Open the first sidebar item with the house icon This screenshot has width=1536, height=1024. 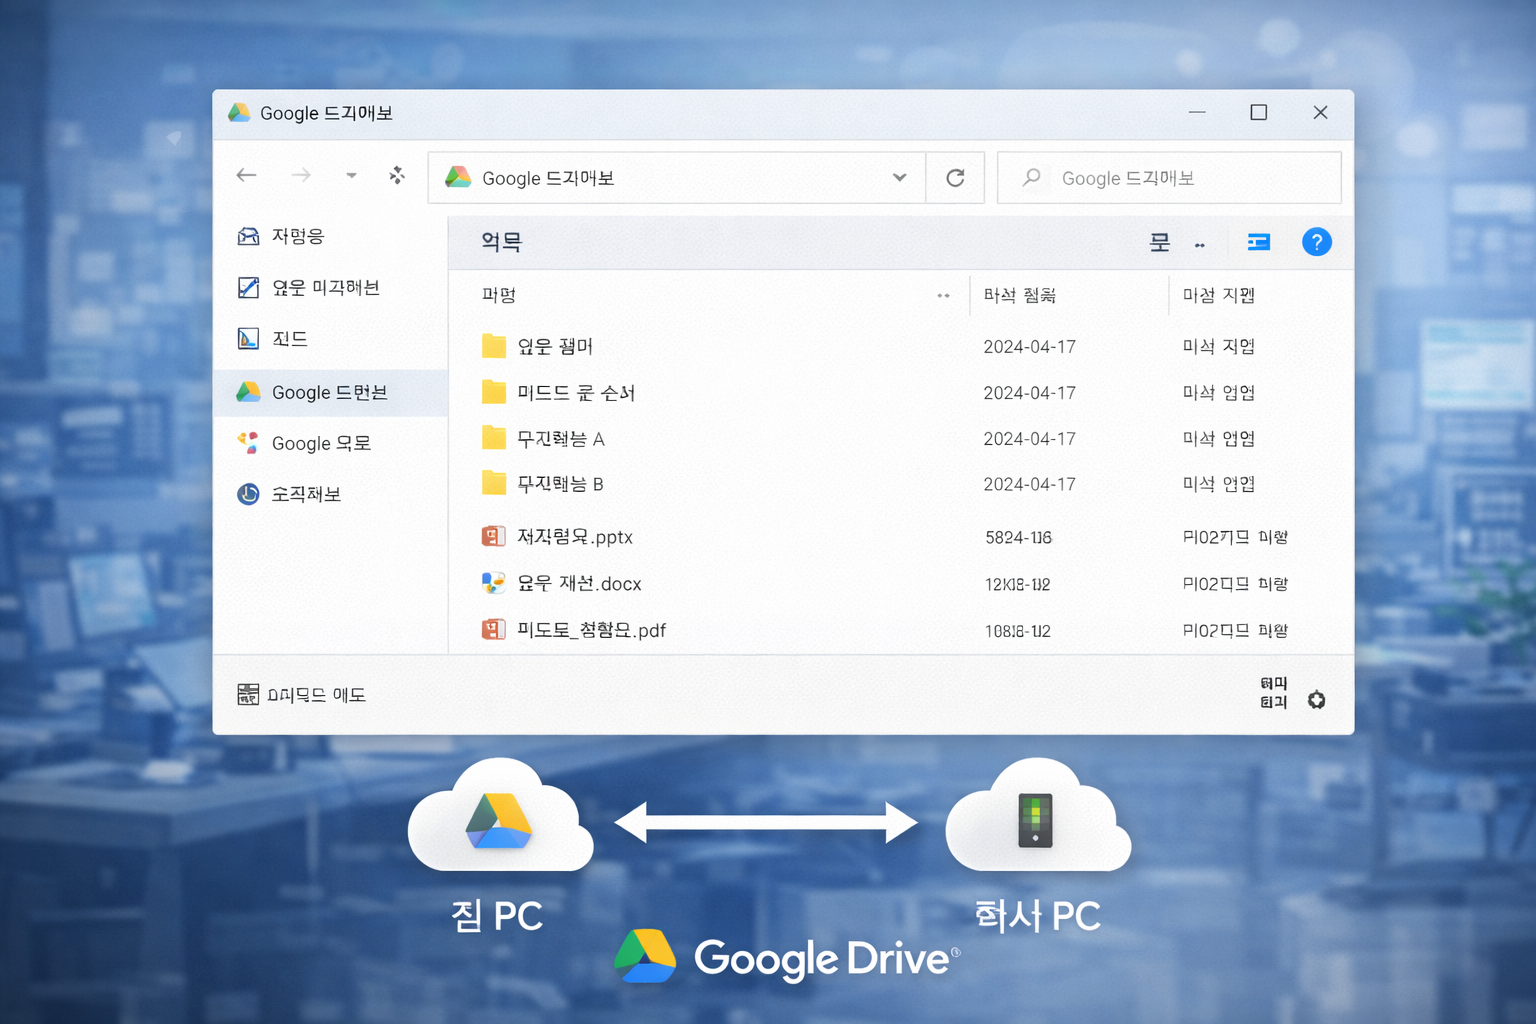[331, 236]
